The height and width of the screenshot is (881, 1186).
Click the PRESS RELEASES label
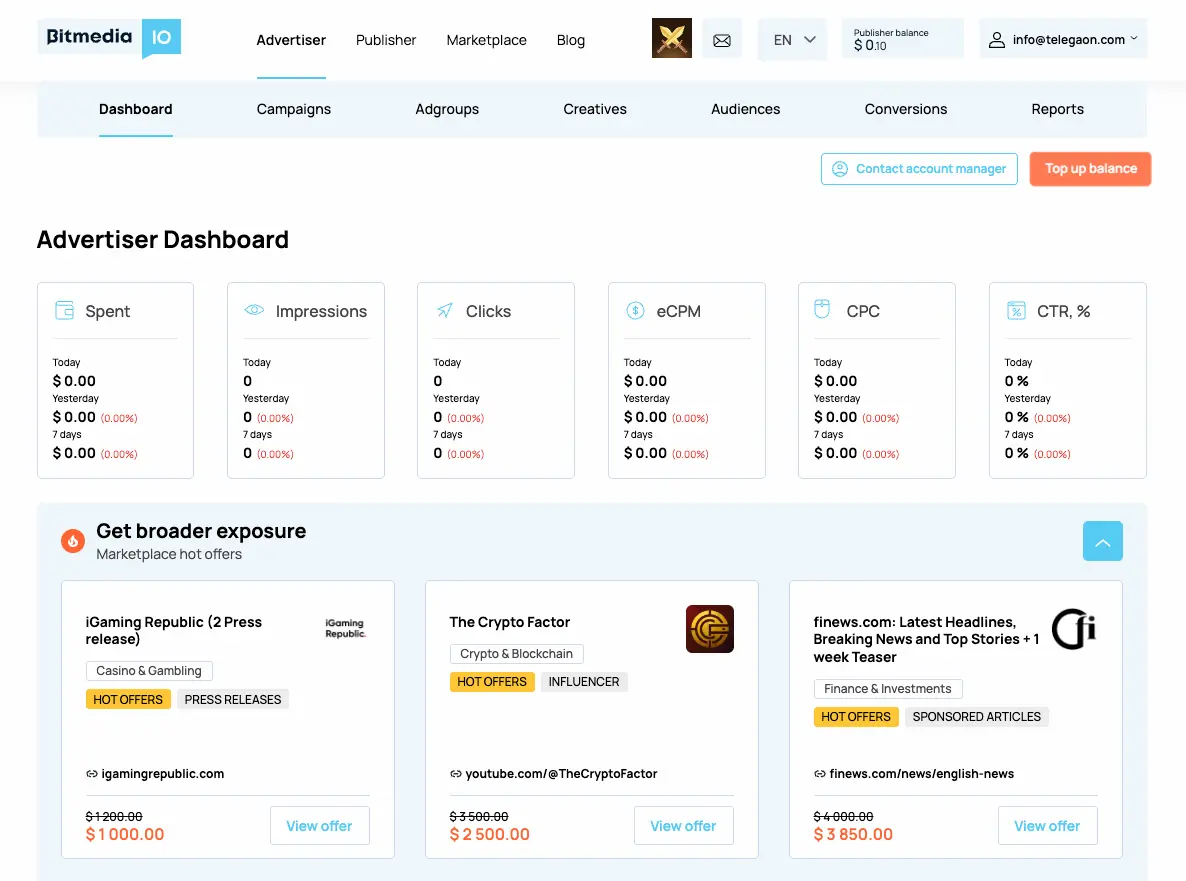point(233,700)
